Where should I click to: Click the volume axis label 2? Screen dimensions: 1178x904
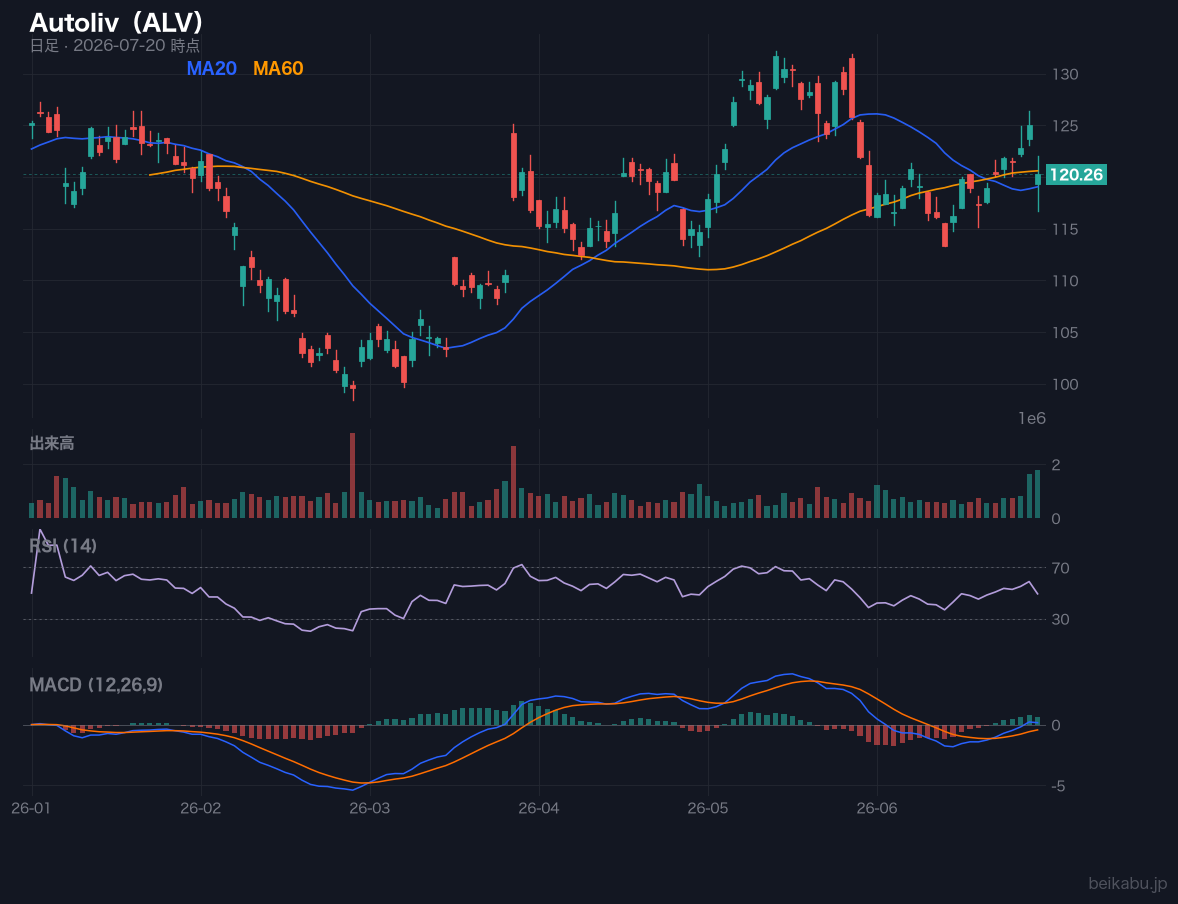click(1056, 465)
